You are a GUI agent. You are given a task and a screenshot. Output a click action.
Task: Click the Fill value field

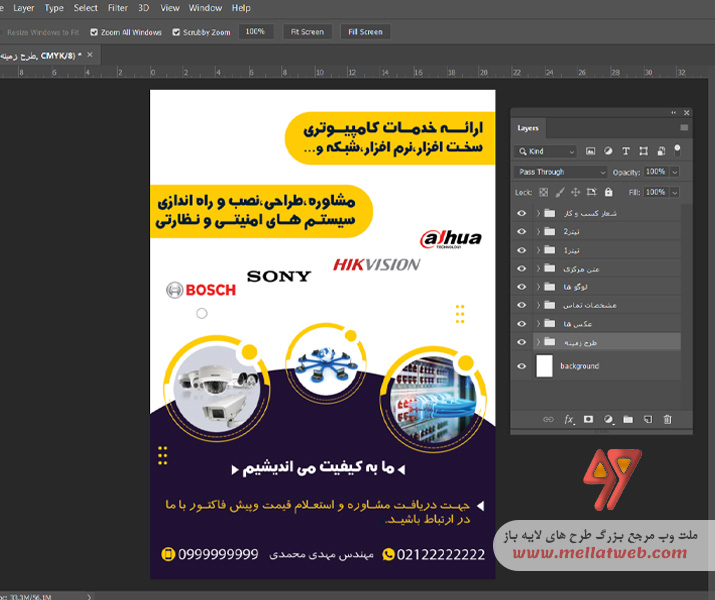(656, 192)
